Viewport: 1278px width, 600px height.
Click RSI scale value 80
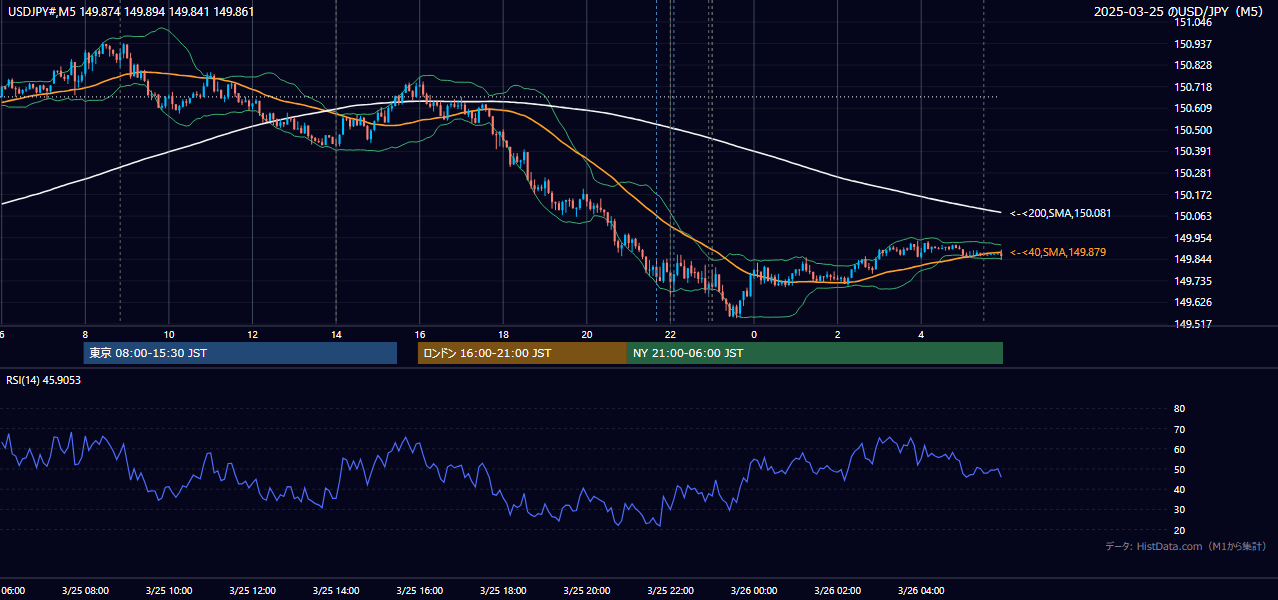click(1179, 409)
